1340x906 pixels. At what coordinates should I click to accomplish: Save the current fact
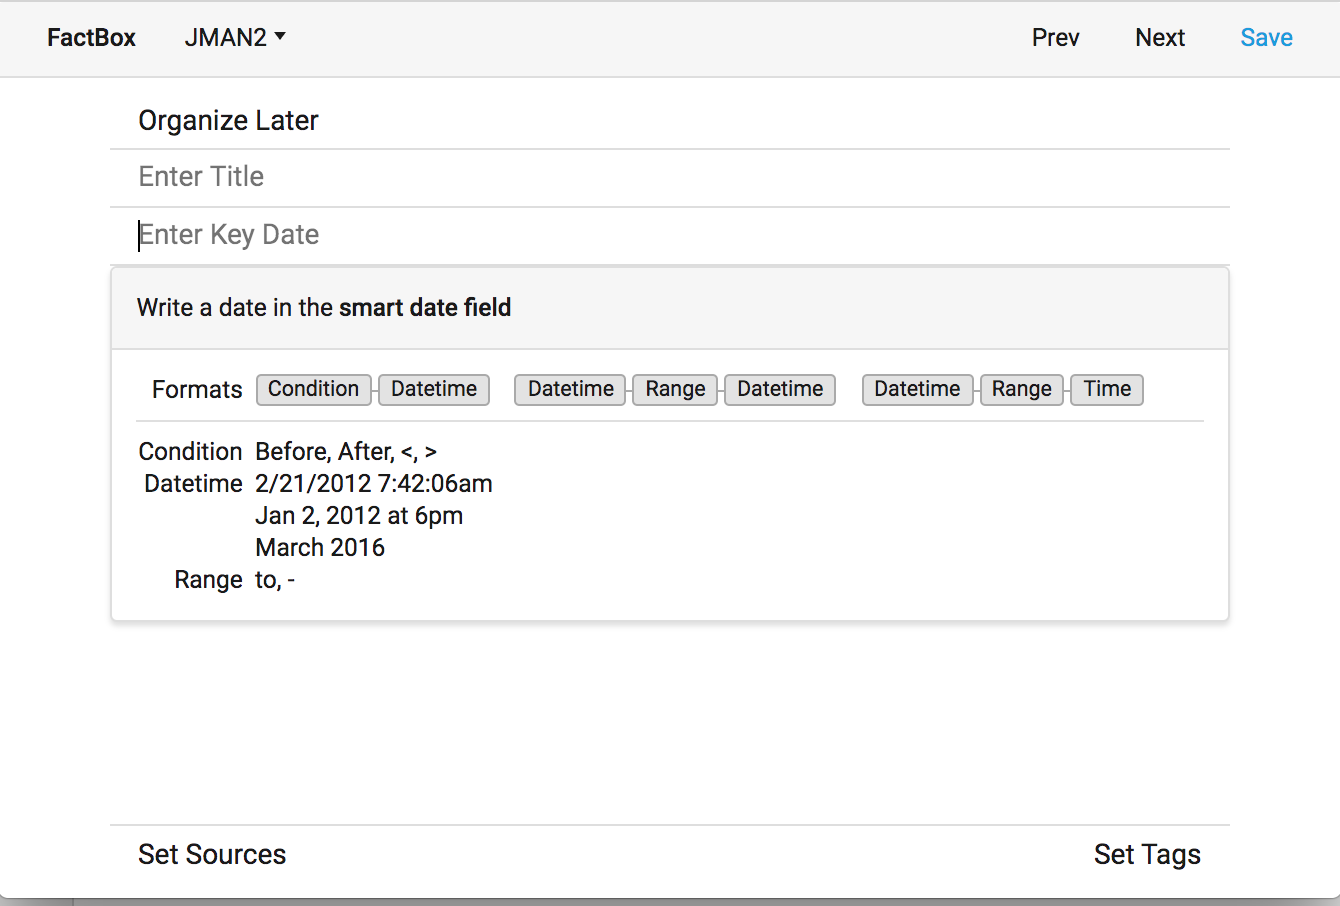pos(1266,38)
